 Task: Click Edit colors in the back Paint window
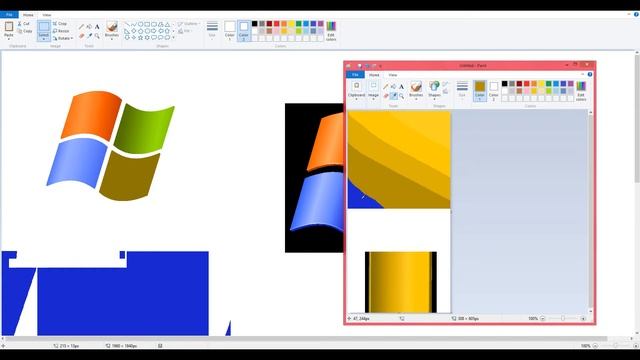[331, 31]
